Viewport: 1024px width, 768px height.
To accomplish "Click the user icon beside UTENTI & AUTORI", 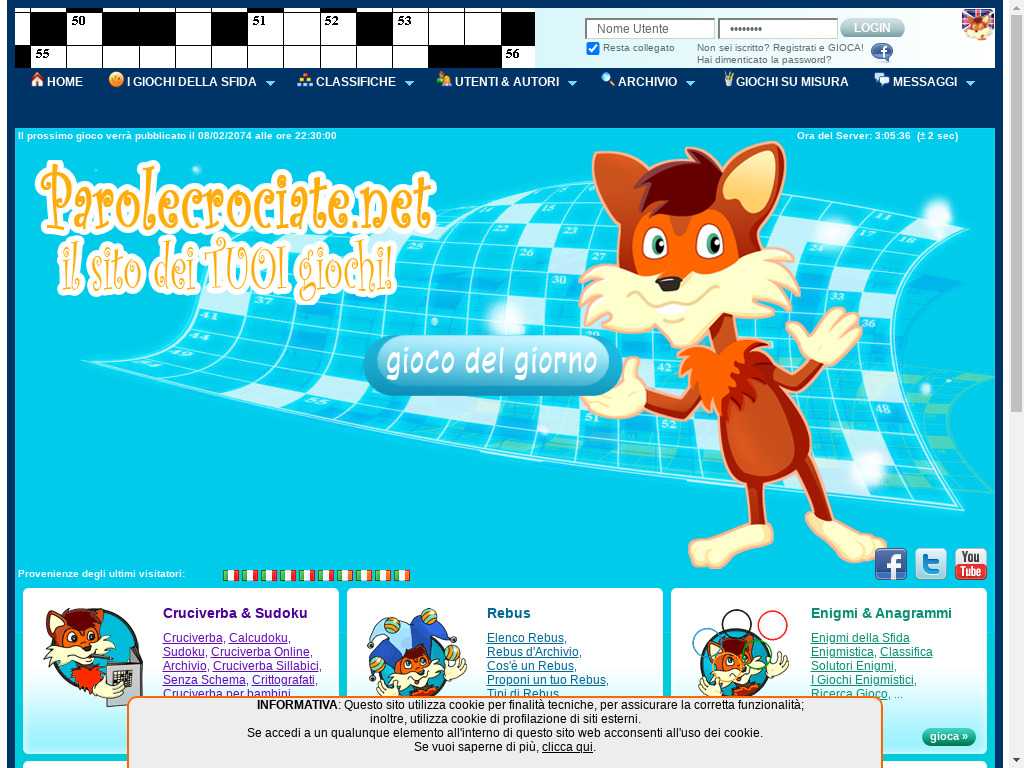I will [x=444, y=80].
